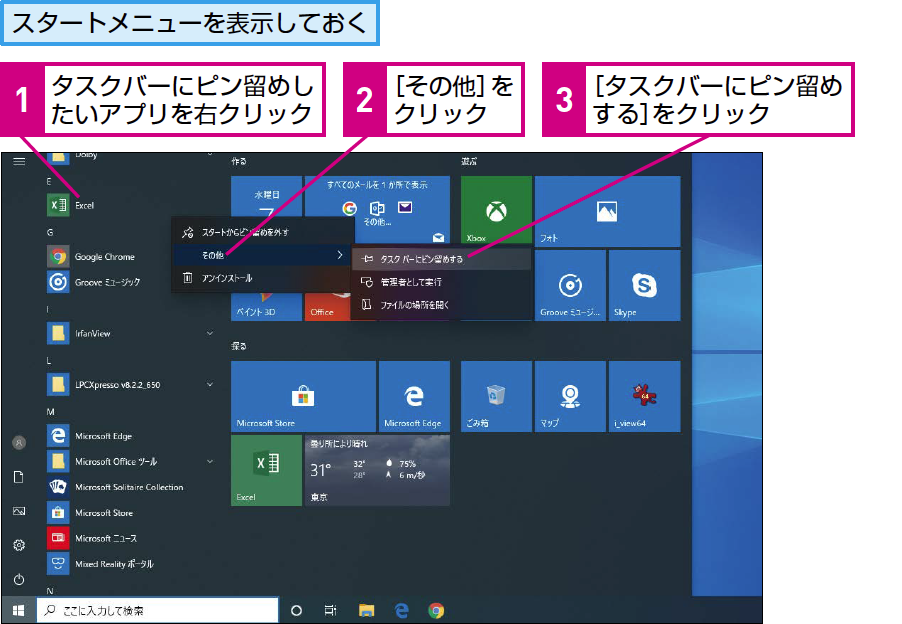Choose 管理者として実行 in the submenu
This screenshot has height=624, width=902.
point(441,282)
